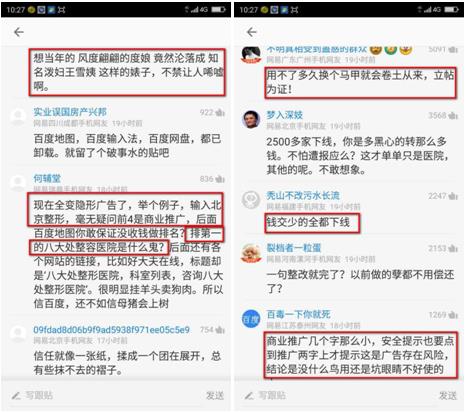Tap 梦入深妓's avatar picture
The height and width of the screenshot is (414, 469).
coord(251,120)
